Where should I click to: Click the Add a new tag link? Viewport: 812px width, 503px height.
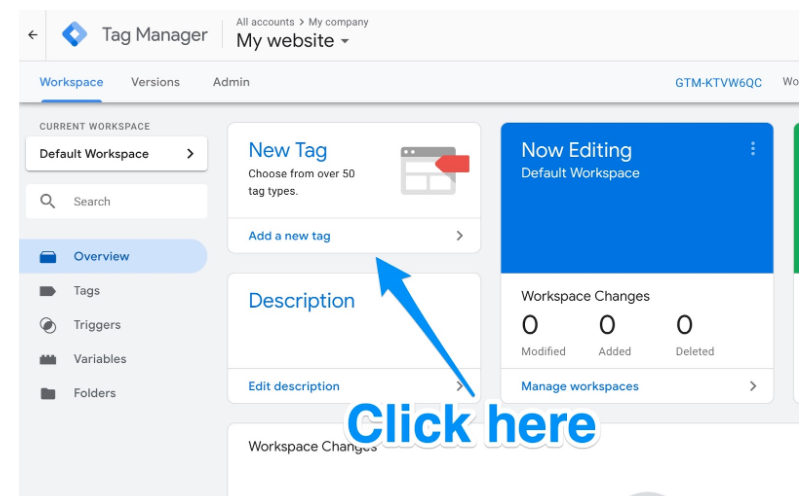click(289, 236)
